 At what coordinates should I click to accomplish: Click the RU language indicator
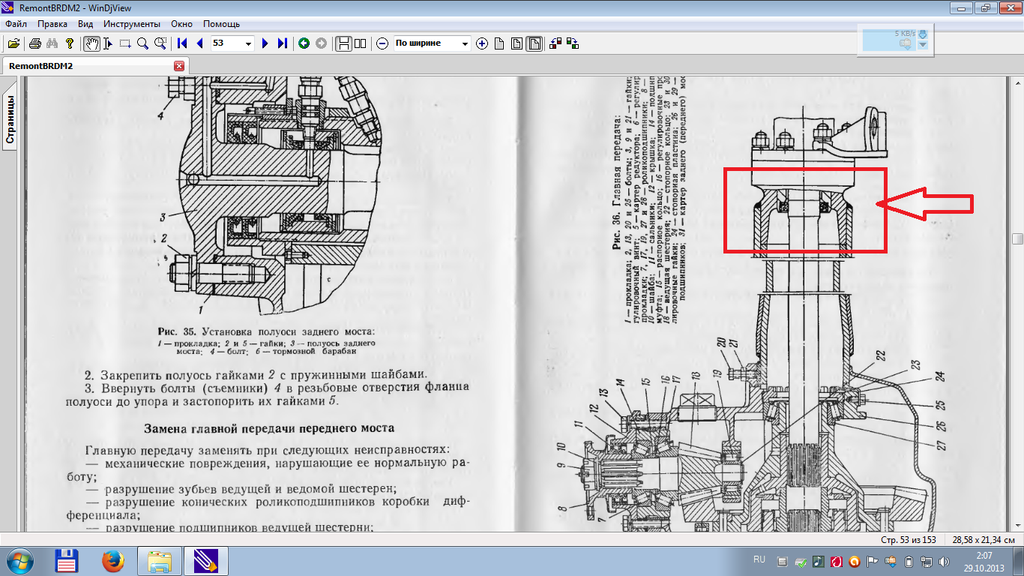pyautogui.click(x=759, y=560)
